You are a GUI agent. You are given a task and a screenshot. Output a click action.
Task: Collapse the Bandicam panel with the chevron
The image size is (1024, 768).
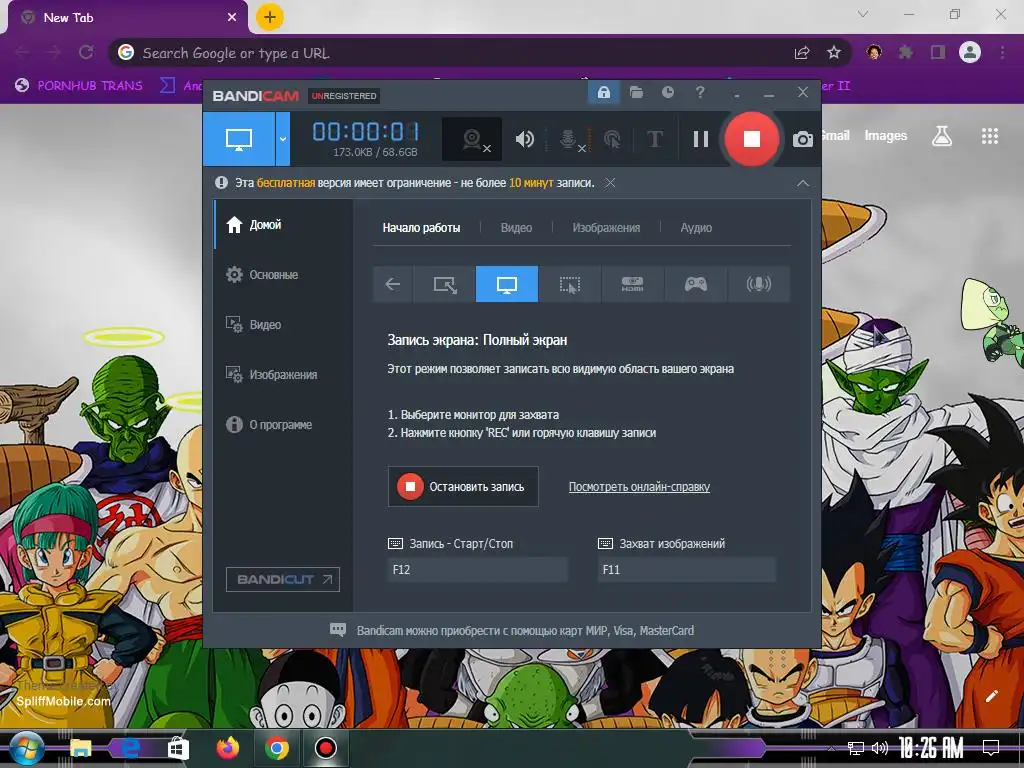[x=803, y=184]
